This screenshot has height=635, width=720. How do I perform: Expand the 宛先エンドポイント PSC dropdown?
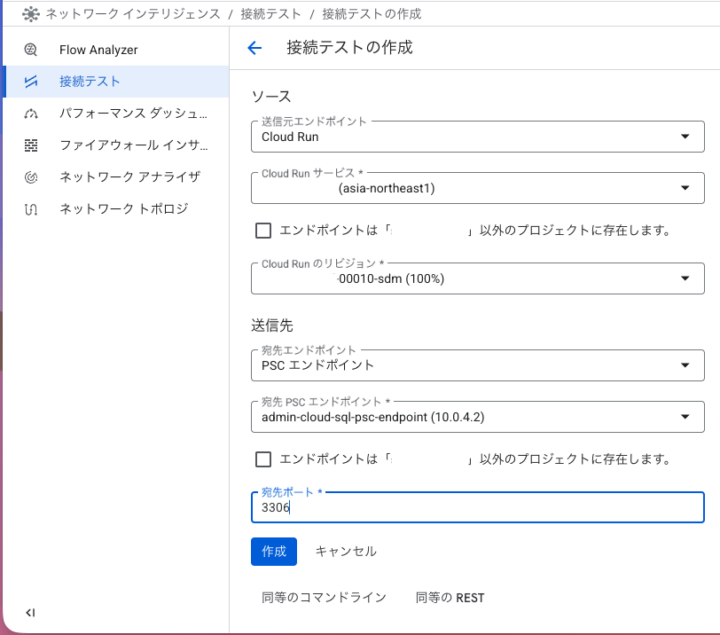(684, 365)
